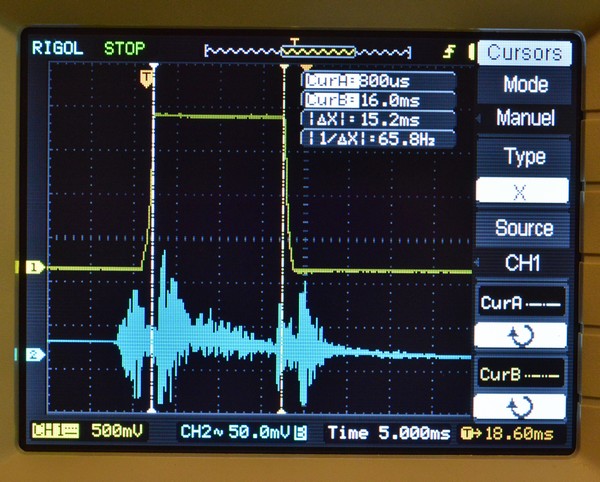Click the RIGOL logo in top-left corner
This screenshot has height=482, width=600.
point(57,48)
